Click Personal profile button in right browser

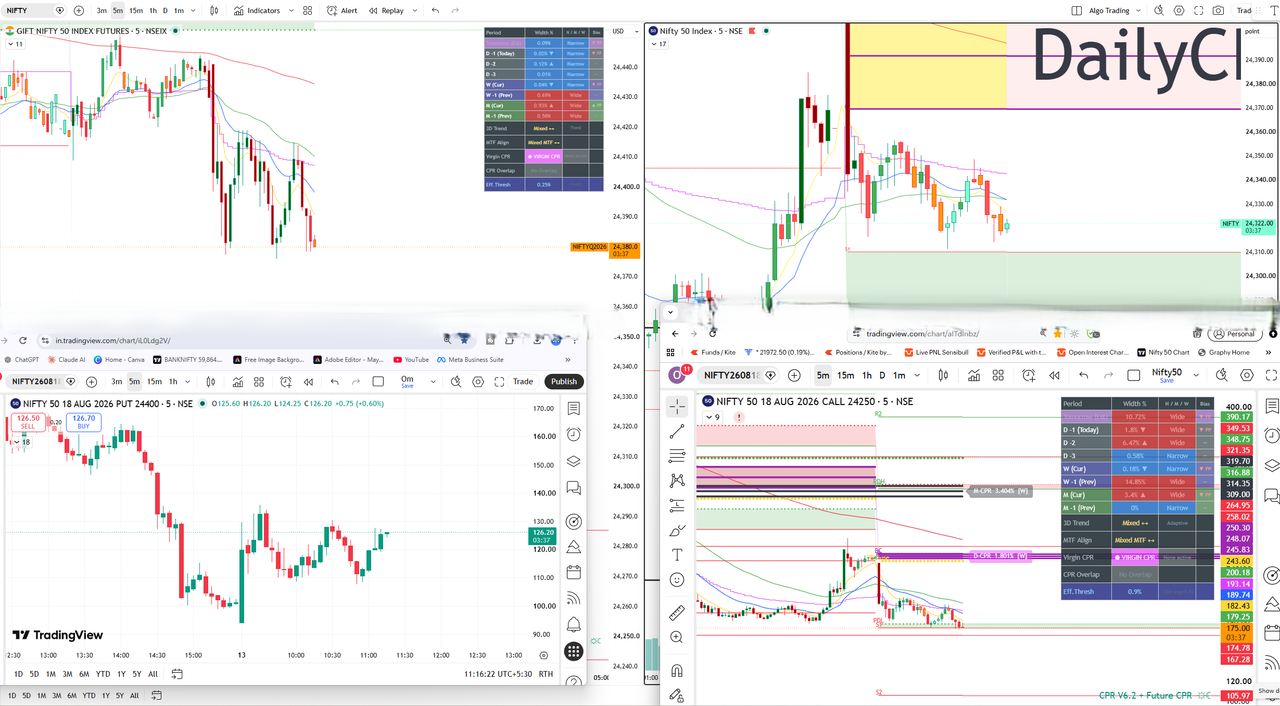click(1235, 334)
